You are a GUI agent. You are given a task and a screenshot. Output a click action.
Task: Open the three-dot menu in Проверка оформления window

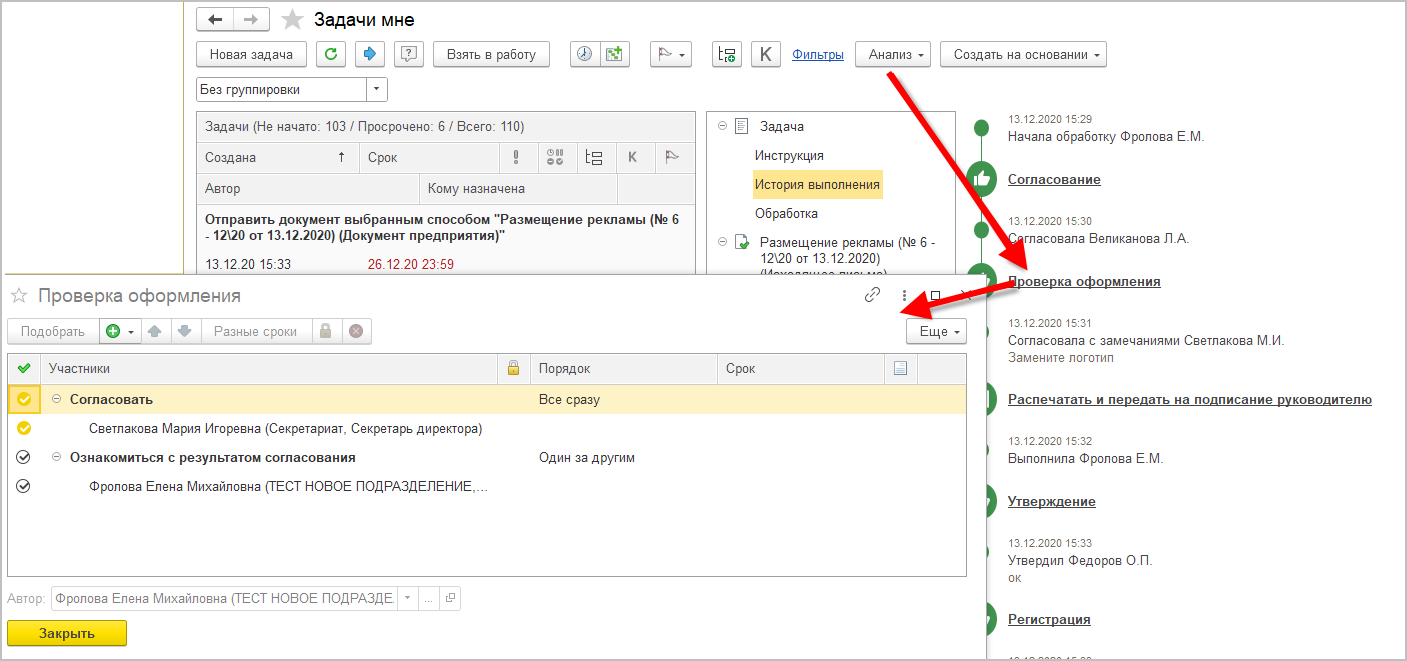904,296
